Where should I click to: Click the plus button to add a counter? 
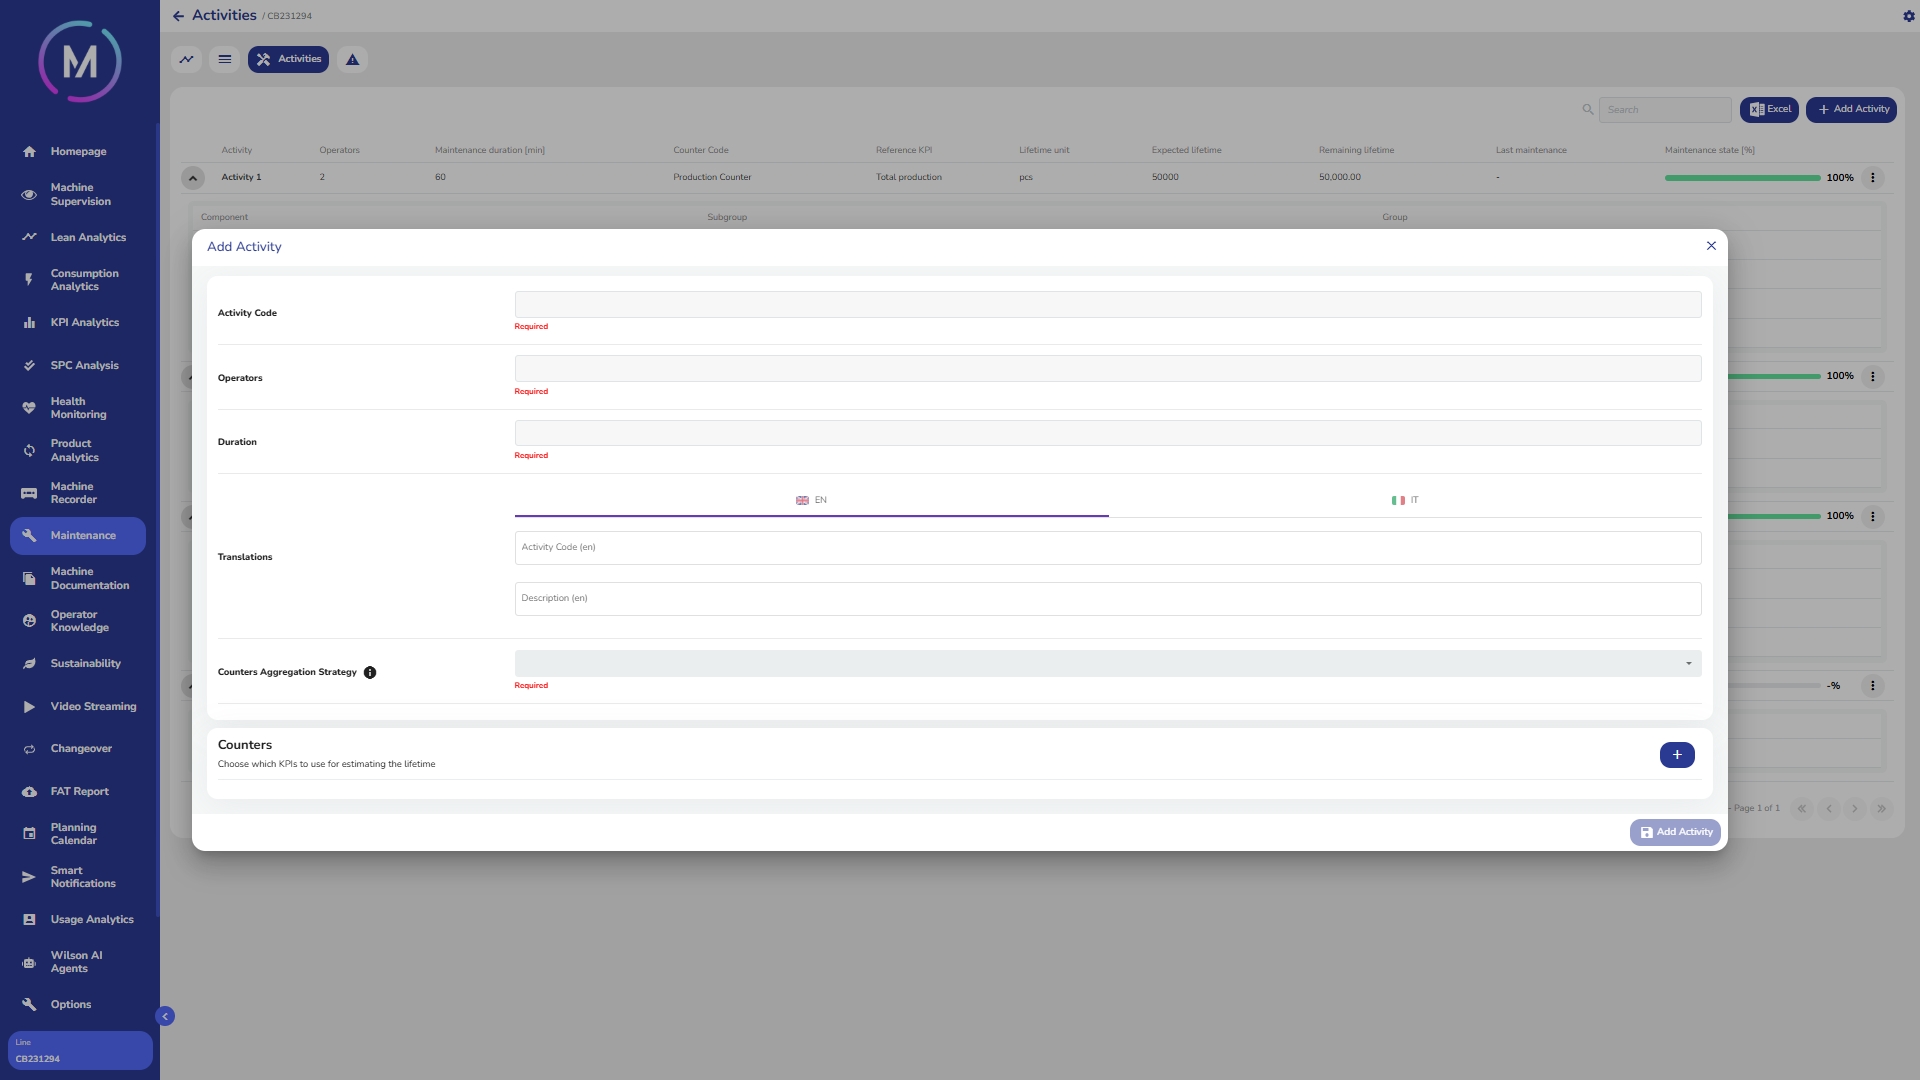click(1677, 755)
